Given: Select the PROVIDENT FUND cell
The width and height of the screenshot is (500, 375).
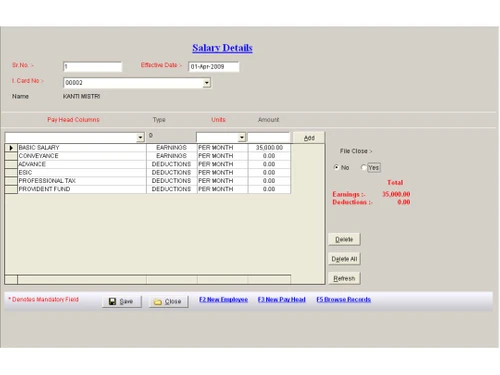Looking at the screenshot, I should click(82, 189).
